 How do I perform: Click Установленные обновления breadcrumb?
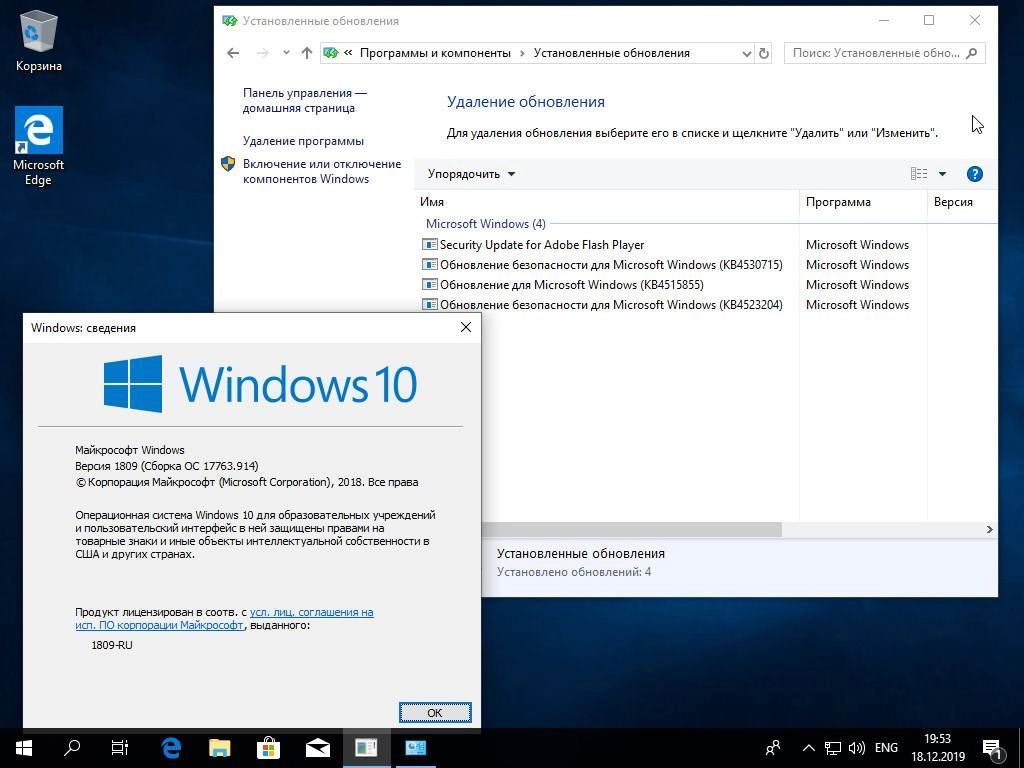point(611,53)
